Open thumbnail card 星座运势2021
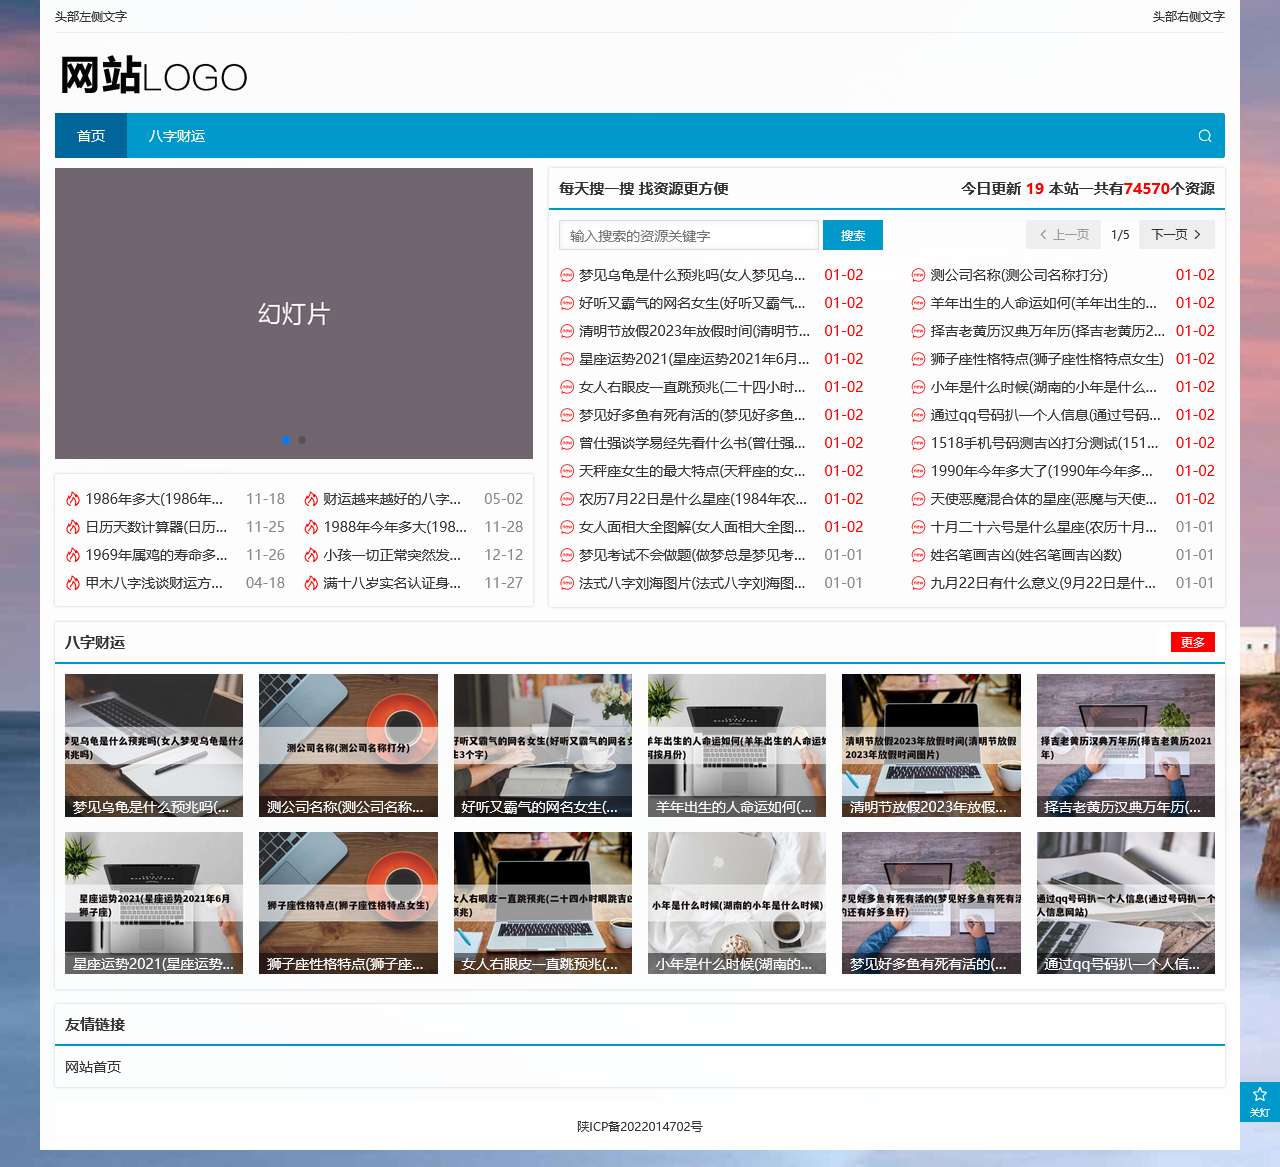 coord(154,903)
